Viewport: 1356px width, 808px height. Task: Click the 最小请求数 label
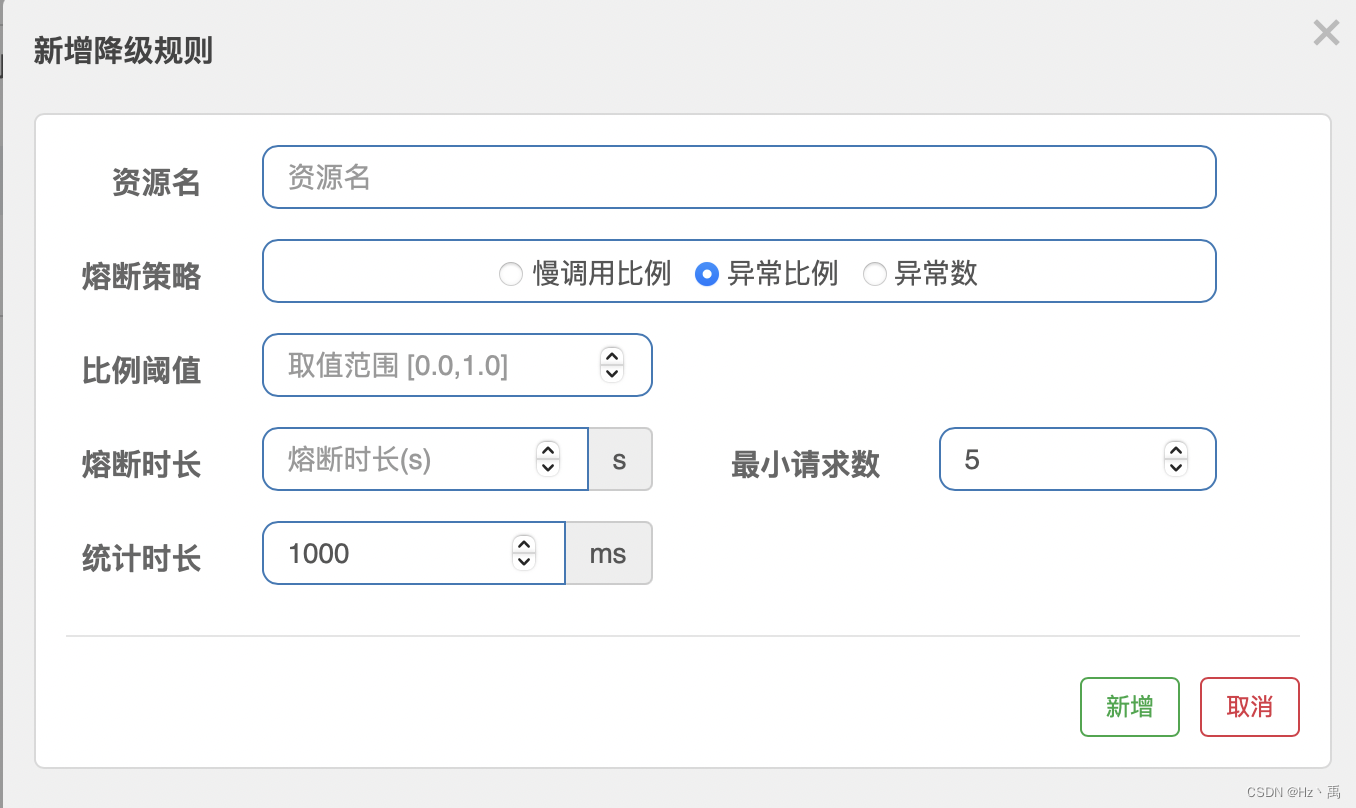click(806, 464)
